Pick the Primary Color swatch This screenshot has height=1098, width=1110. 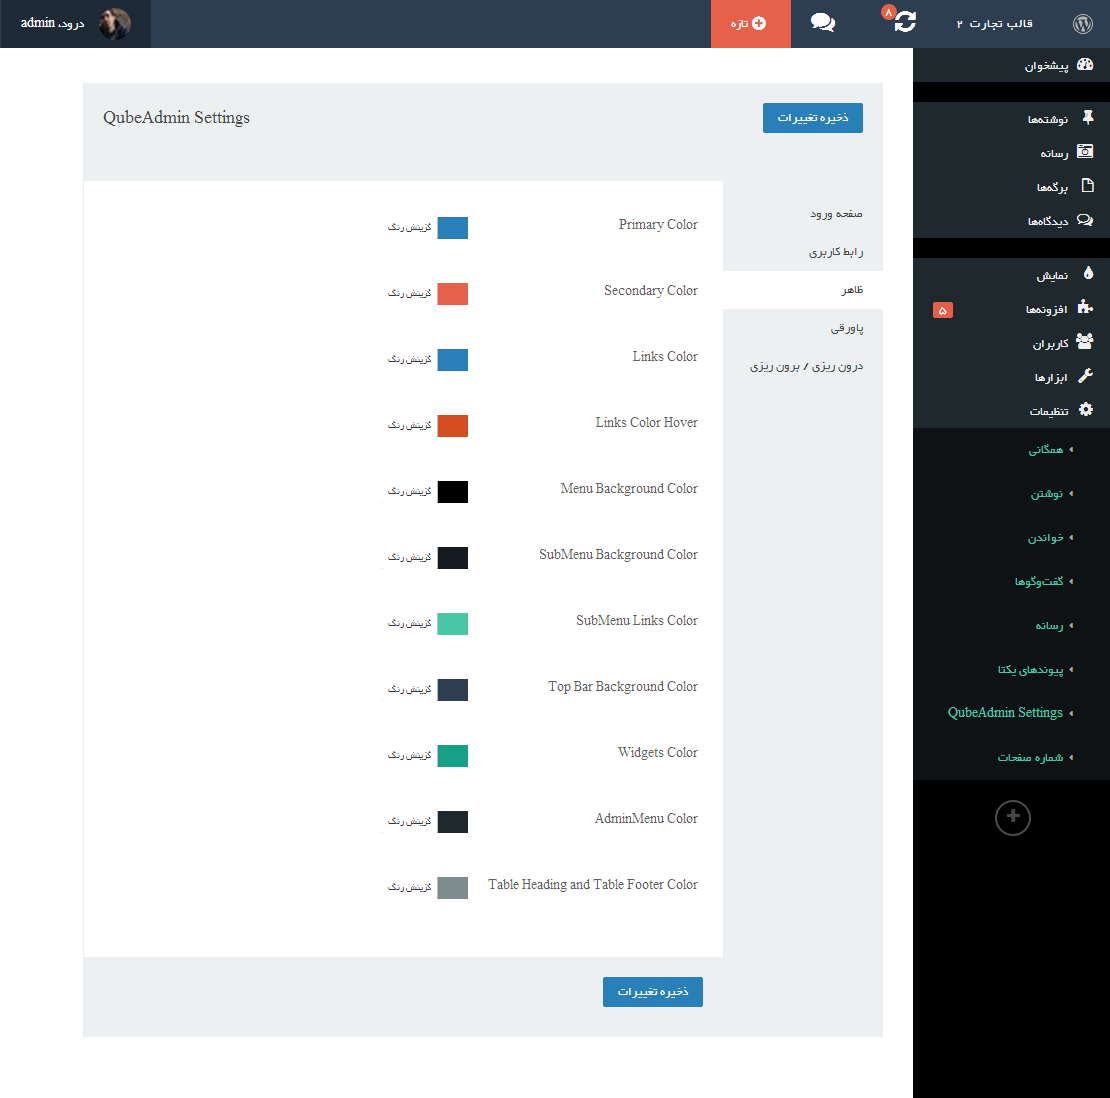[x=452, y=228]
